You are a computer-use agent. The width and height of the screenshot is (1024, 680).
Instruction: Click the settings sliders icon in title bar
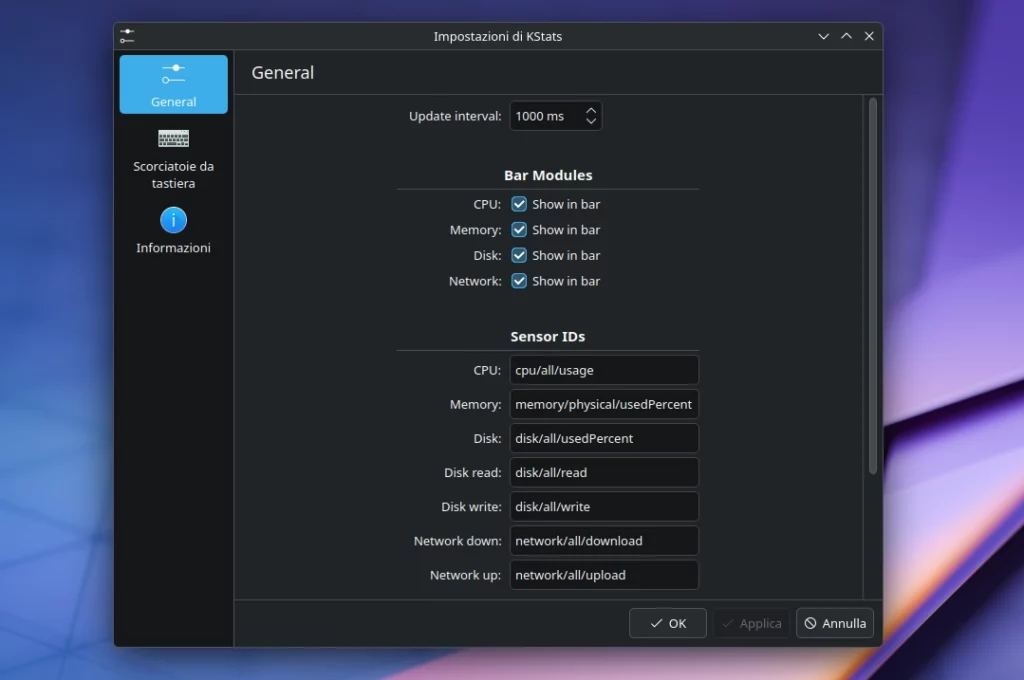pos(127,37)
